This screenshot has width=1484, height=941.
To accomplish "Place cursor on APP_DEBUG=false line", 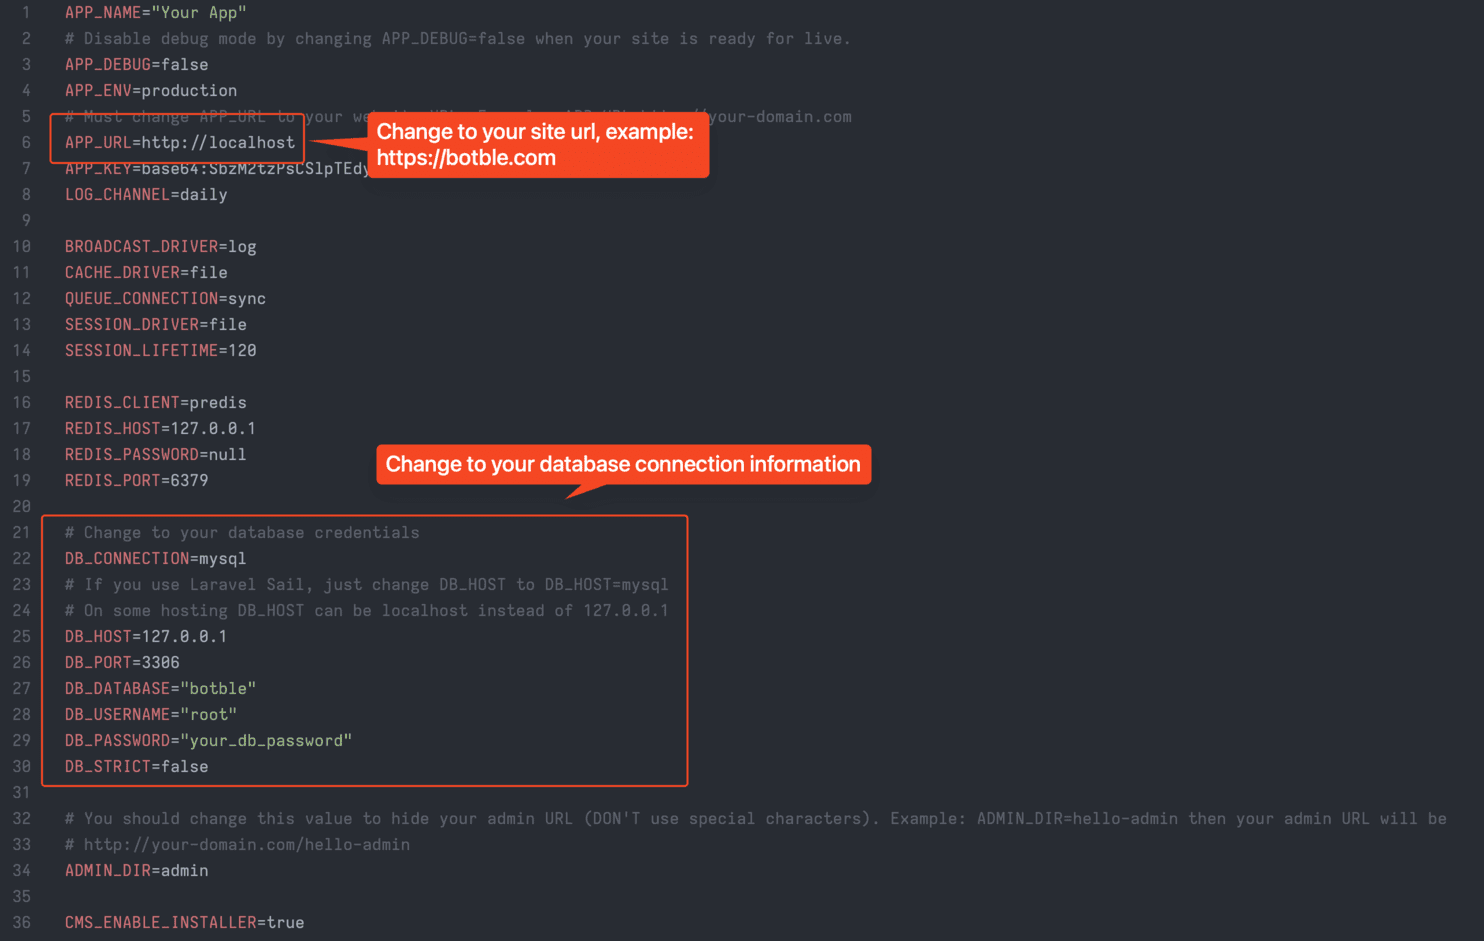I will click(136, 65).
